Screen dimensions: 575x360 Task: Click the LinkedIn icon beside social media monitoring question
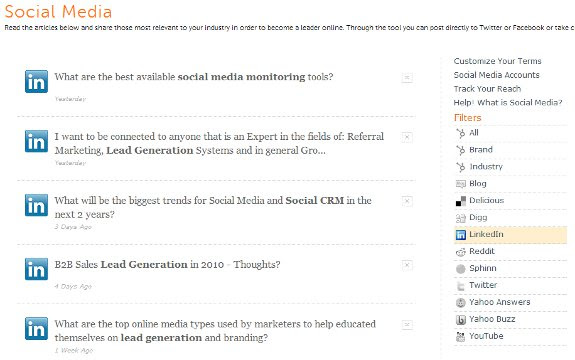36,81
